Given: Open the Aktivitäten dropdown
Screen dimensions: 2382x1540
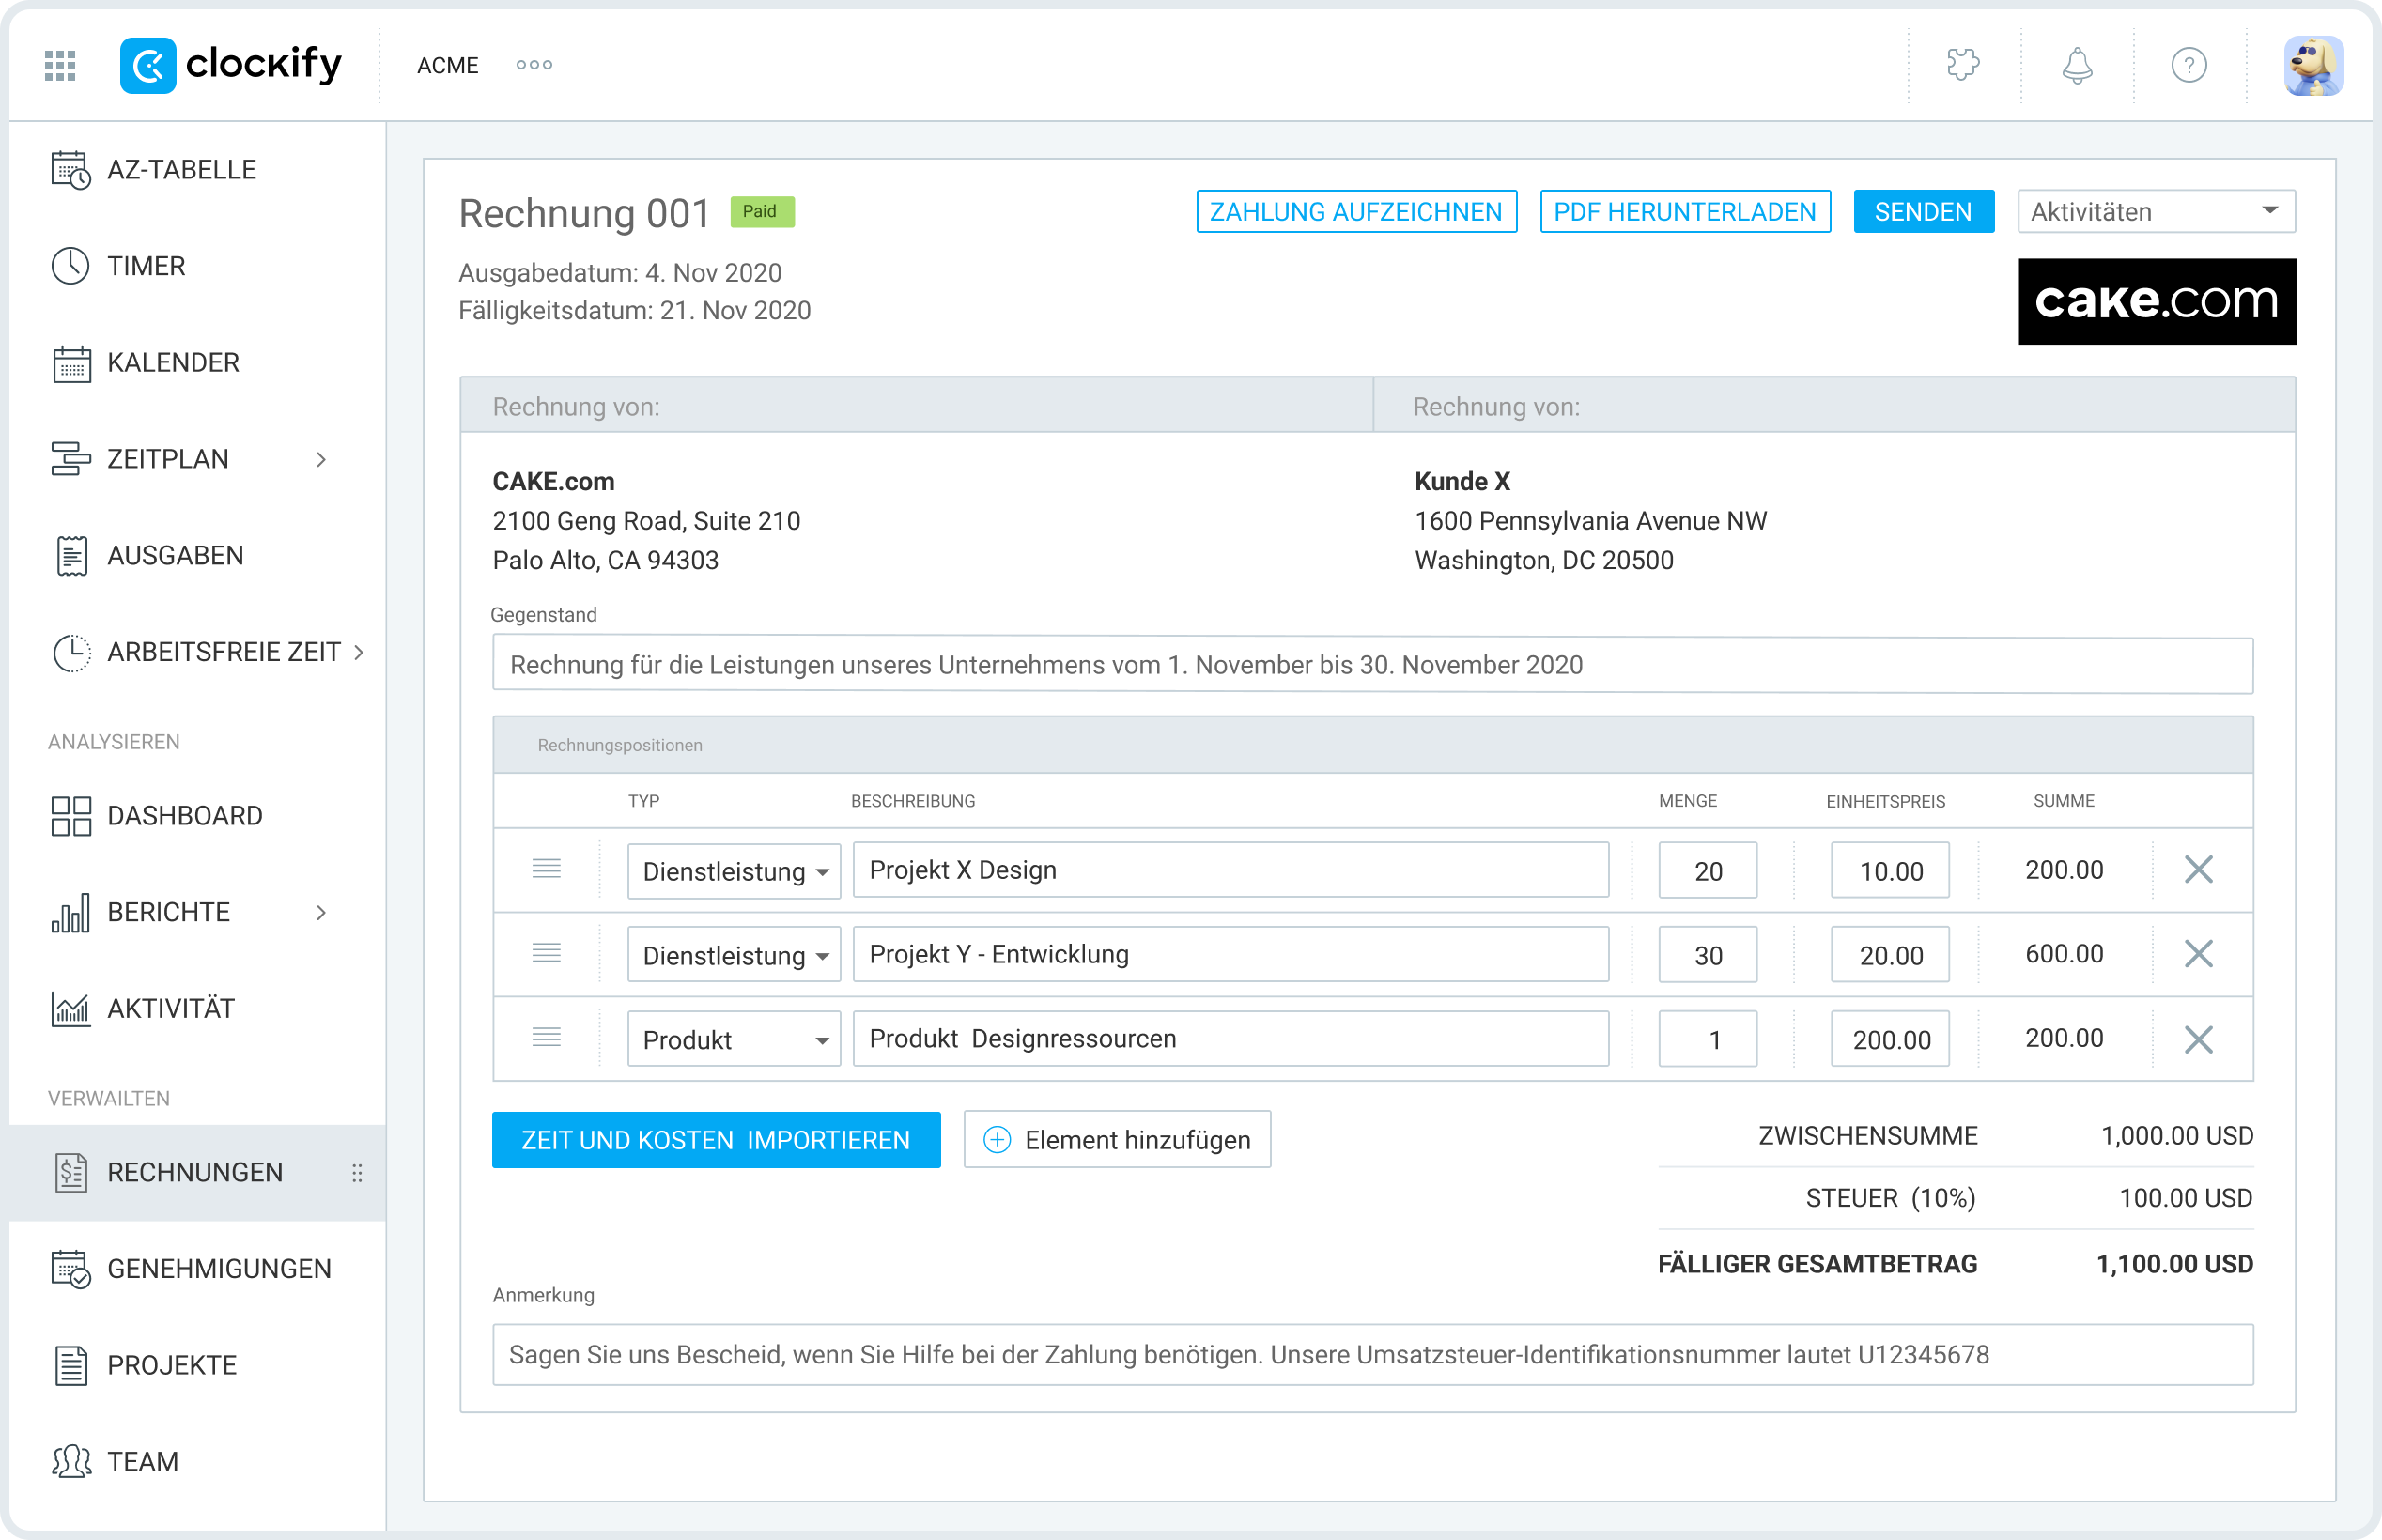Looking at the screenshot, I should (x=2155, y=211).
